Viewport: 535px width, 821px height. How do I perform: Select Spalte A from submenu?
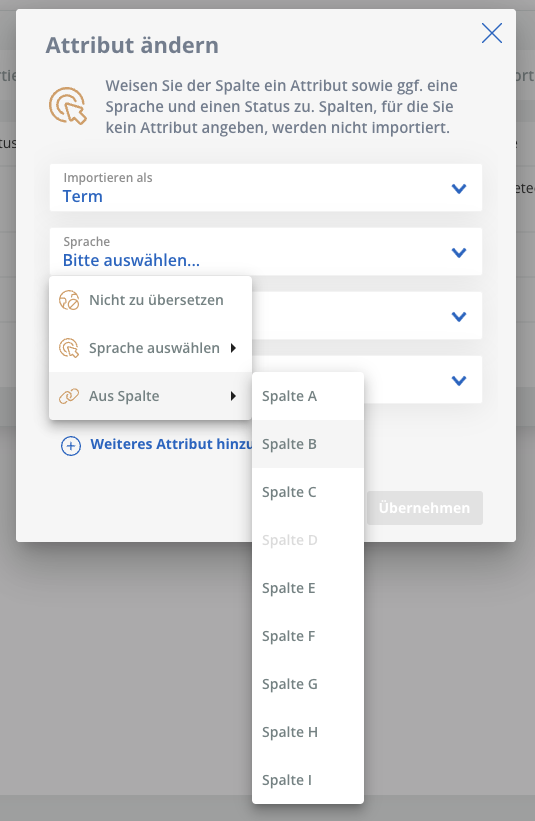pos(308,396)
